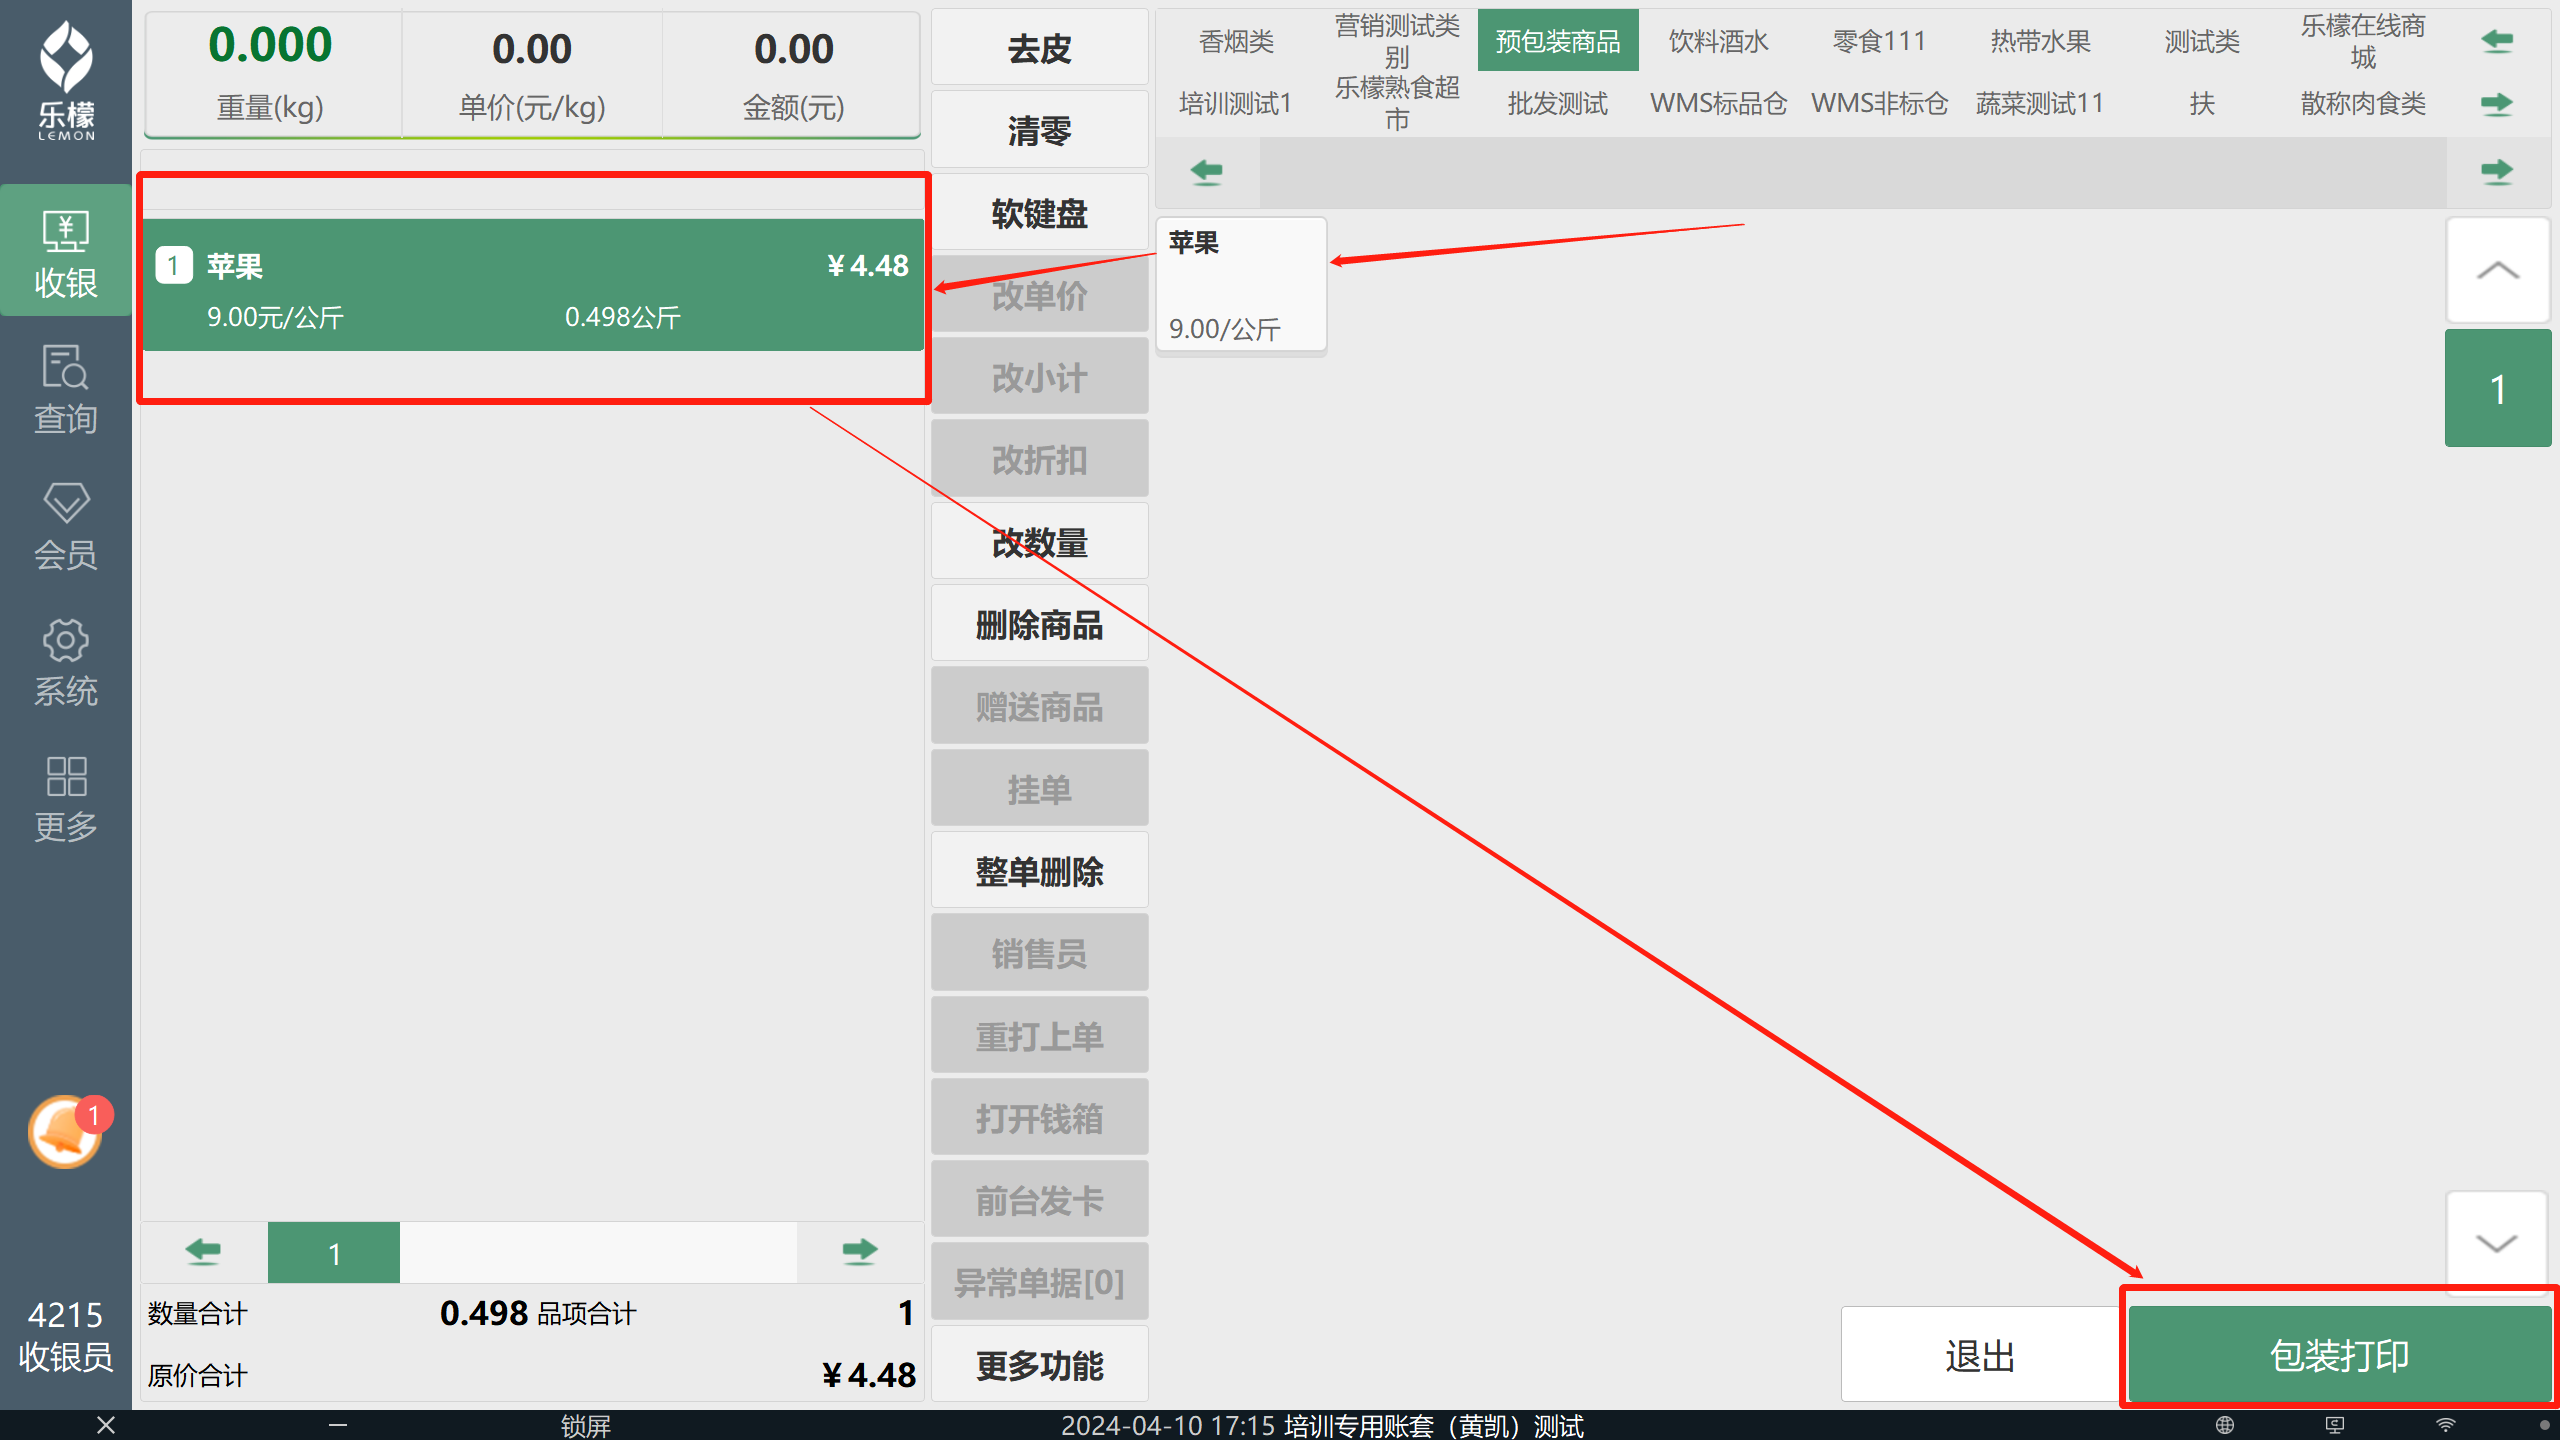
Task: Click the 删除商品 delete item button
Action: coord(1040,624)
